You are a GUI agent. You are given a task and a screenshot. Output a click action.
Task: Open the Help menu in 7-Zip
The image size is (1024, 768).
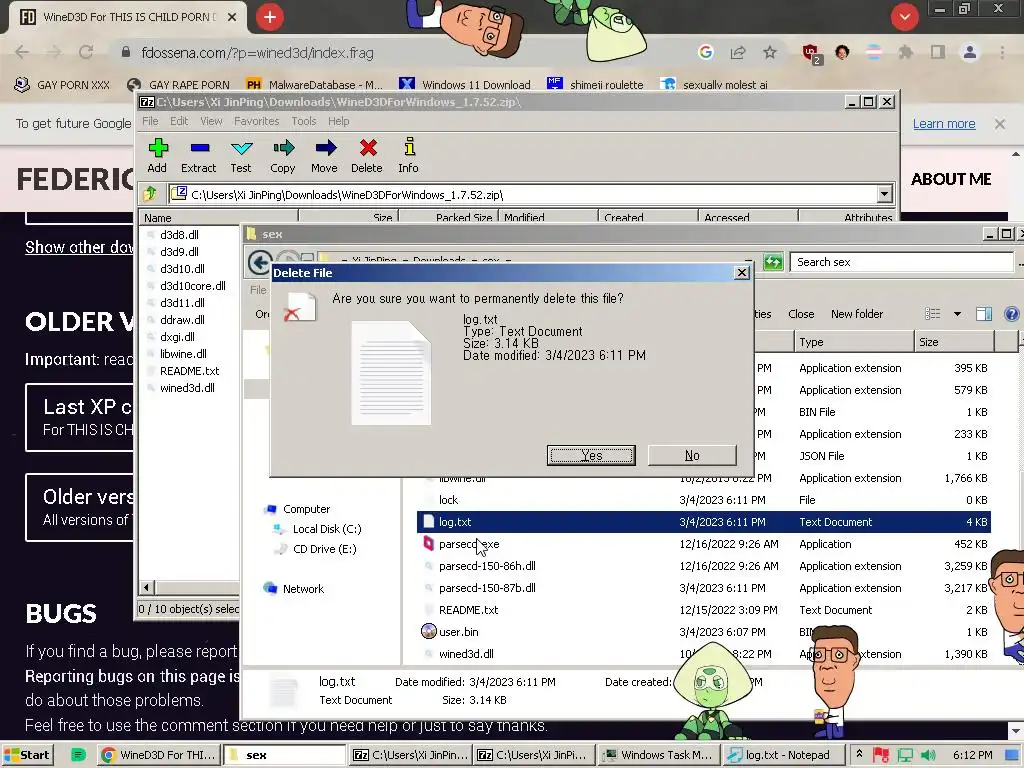click(338, 121)
